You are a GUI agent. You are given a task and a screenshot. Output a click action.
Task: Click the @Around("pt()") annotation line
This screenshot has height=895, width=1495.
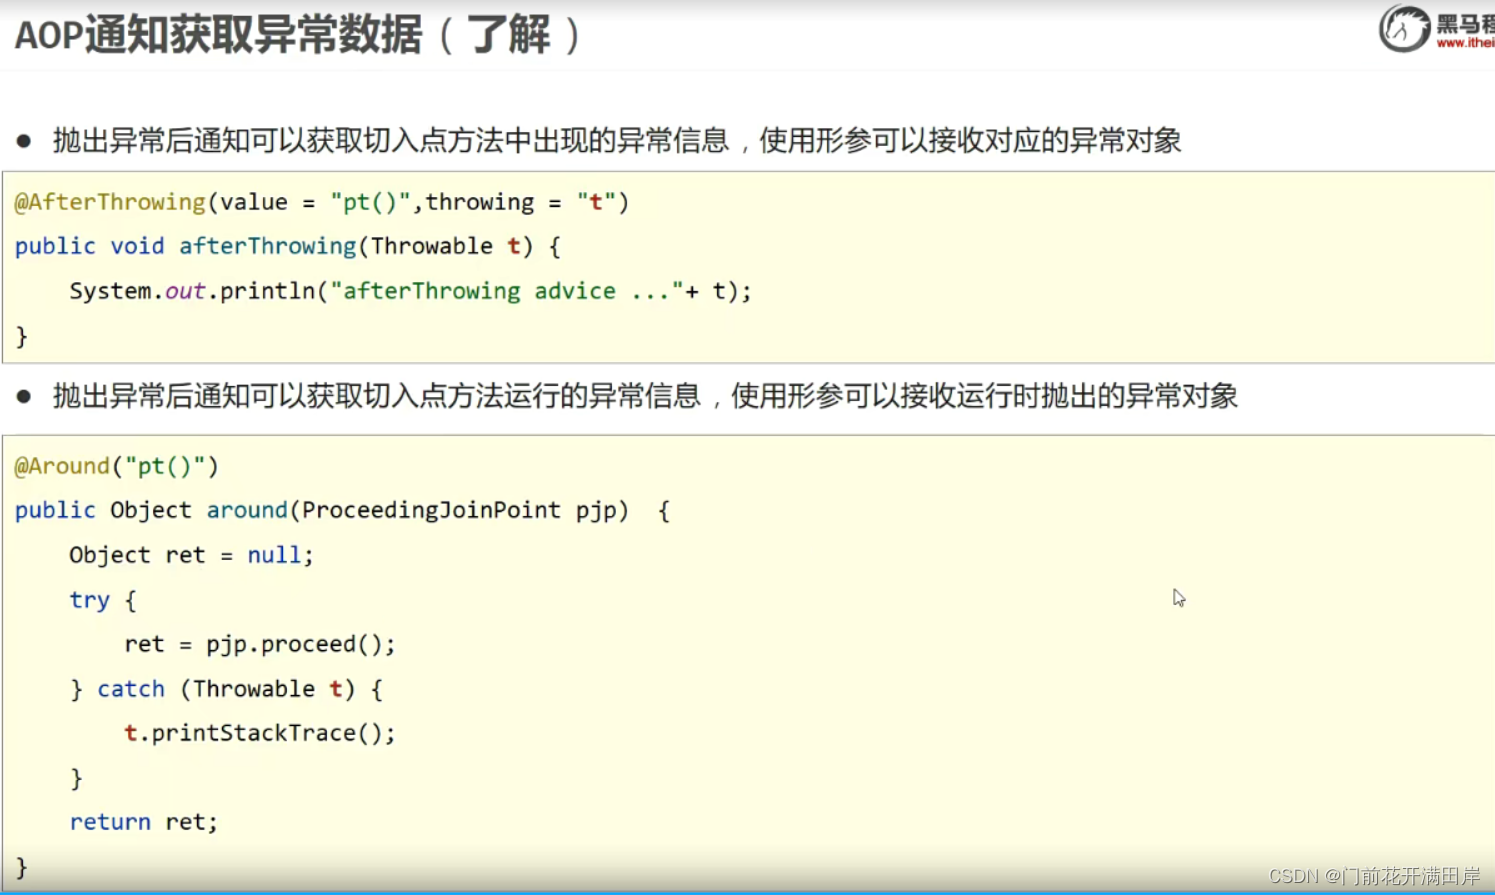[116, 466]
